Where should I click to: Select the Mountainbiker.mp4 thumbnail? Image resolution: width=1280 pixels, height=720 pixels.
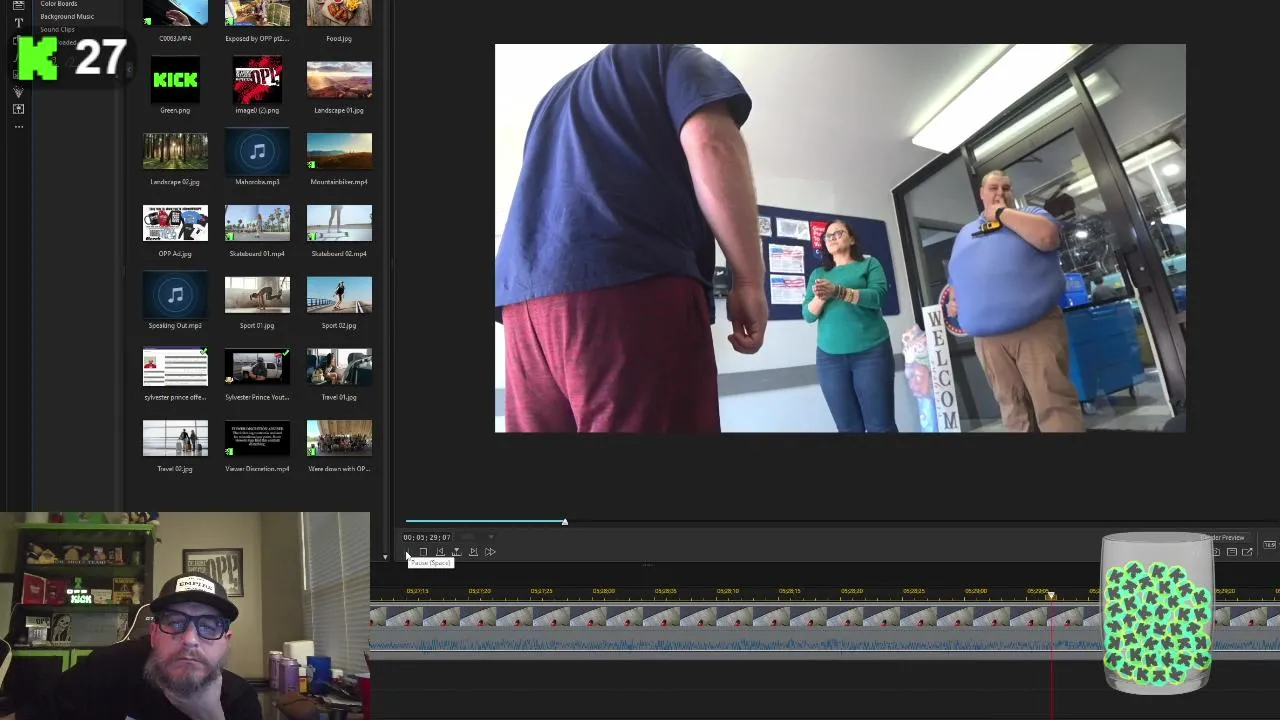(x=339, y=152)
